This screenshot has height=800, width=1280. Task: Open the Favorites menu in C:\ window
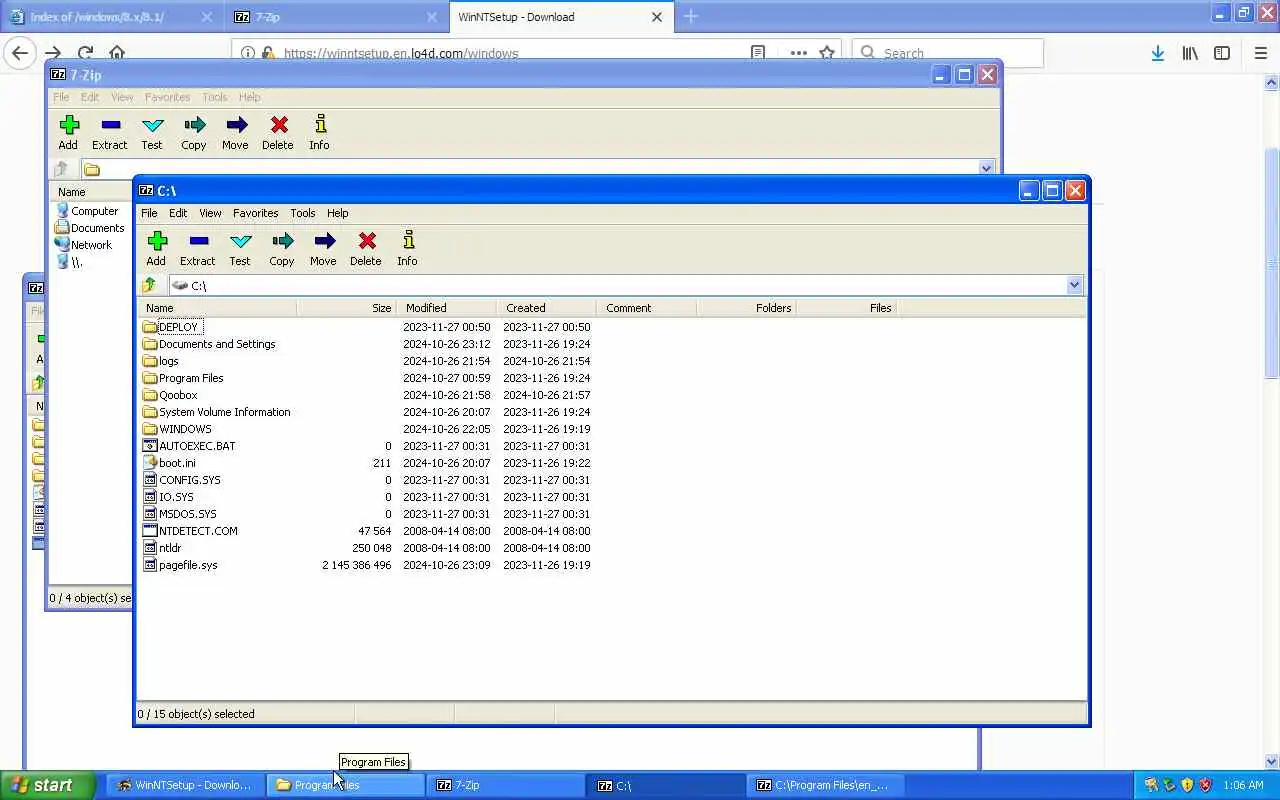click(x=256, y=213)
